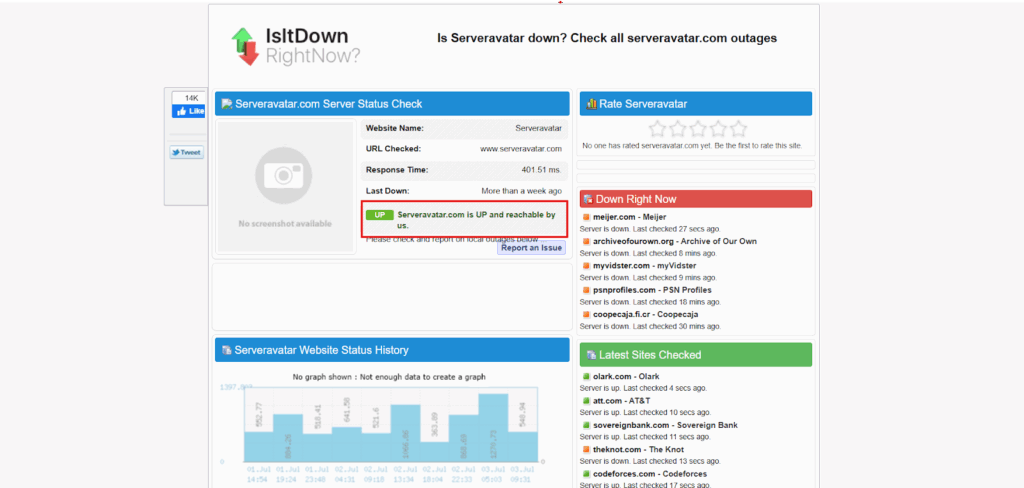Click the Serveravatar.com is UP message
The height and width of the screenshot is (488, 1024).
tap(476, 220)
